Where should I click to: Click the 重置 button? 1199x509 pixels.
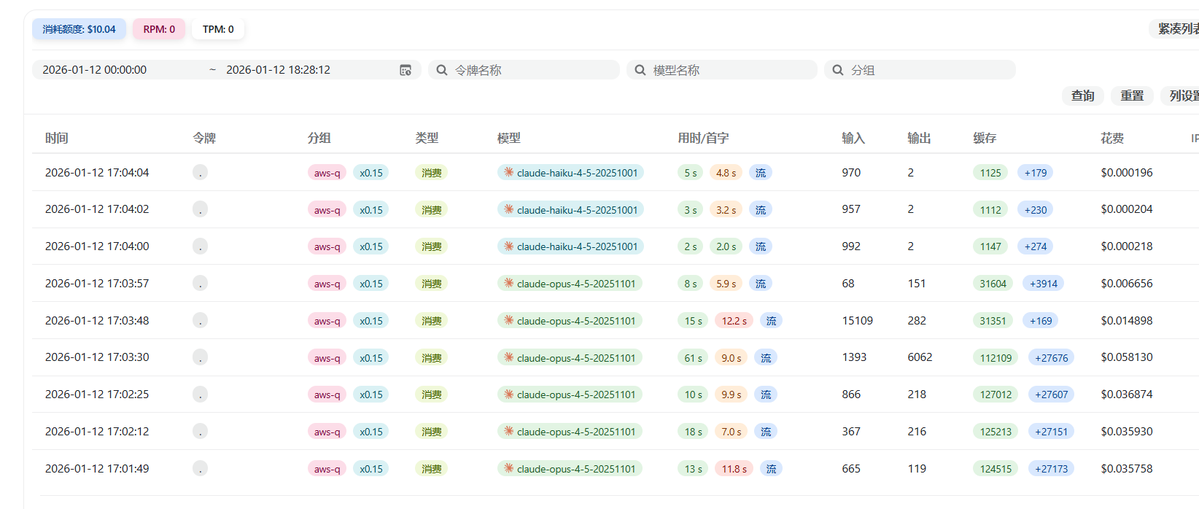click(1132, 96)
